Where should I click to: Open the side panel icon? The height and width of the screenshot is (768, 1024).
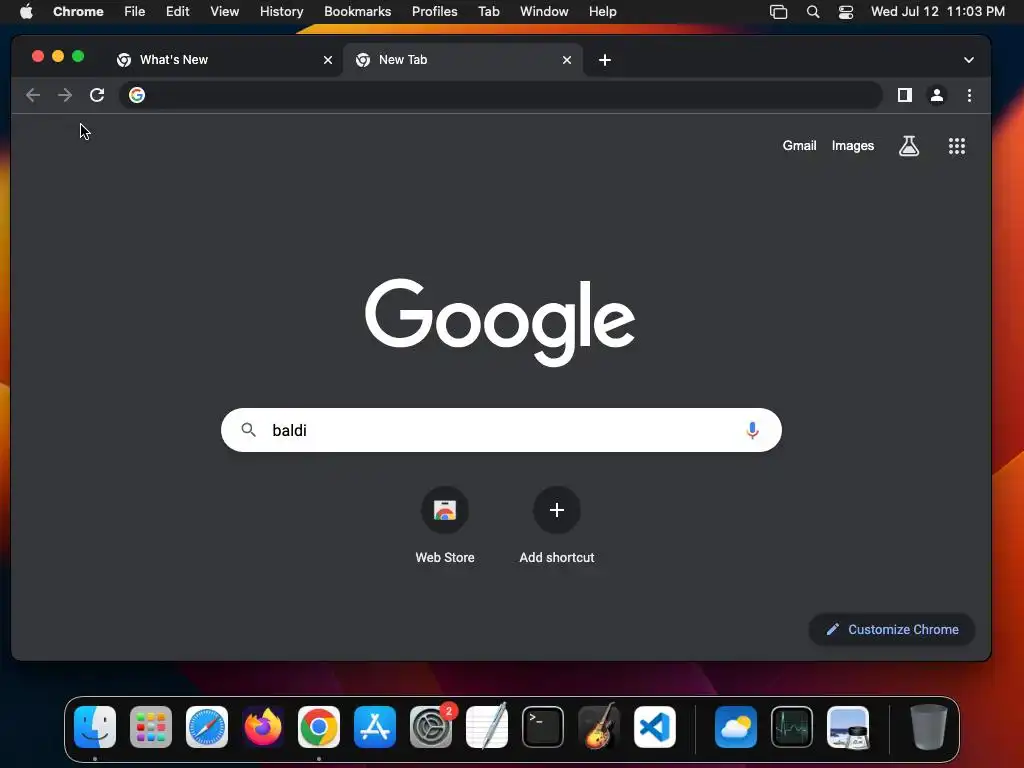(904, 95)
